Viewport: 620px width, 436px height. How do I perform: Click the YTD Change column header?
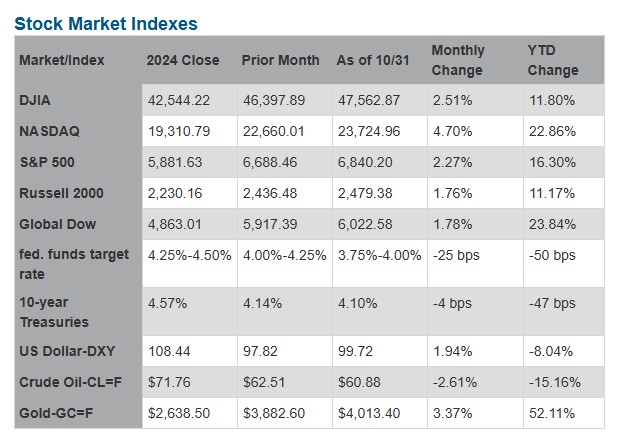pyautogui.click(x=553, y=60)
